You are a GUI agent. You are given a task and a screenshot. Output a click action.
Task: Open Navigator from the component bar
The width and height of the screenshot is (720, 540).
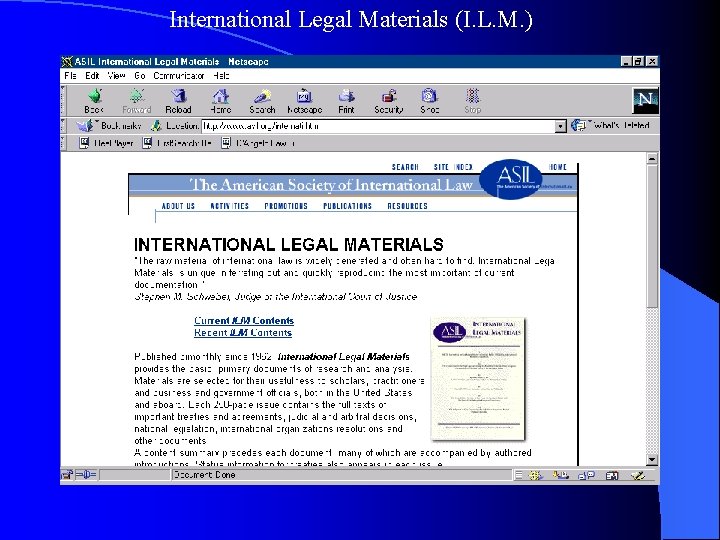[535, 476]
